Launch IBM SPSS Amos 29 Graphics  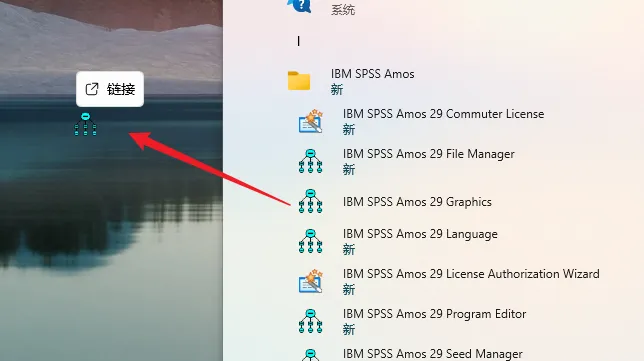pyautogui.click(x=417, y=202)
